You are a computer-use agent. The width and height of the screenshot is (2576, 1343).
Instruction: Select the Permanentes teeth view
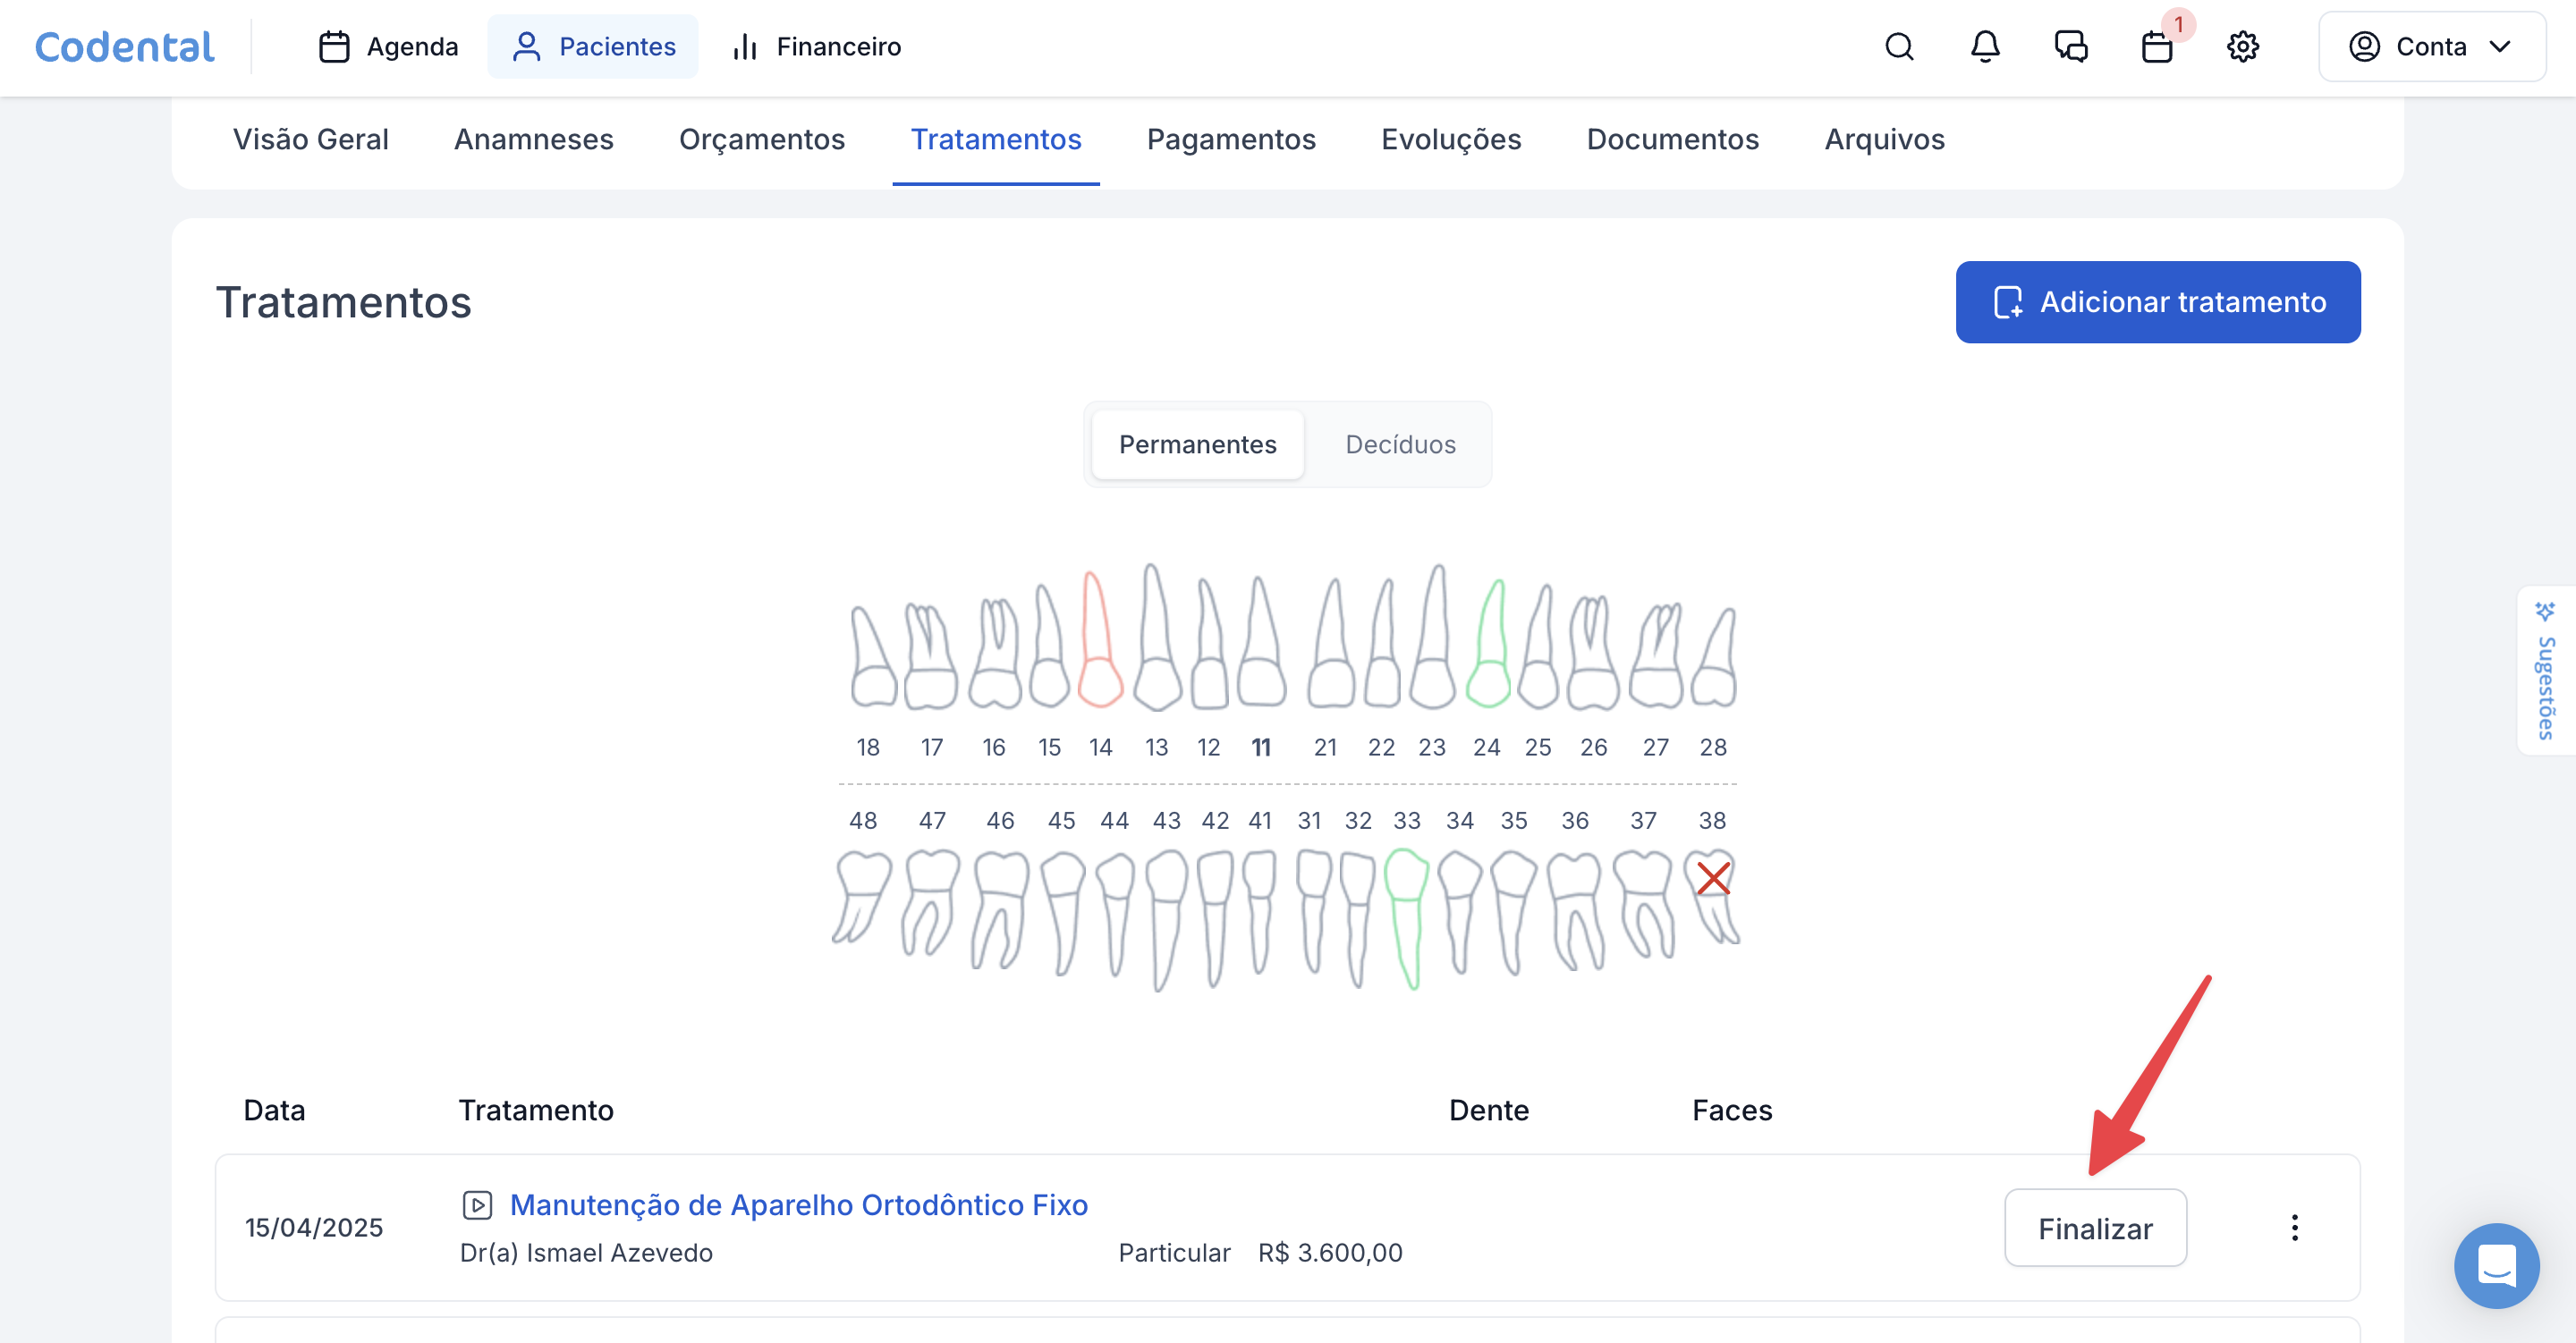[1197, 445]
